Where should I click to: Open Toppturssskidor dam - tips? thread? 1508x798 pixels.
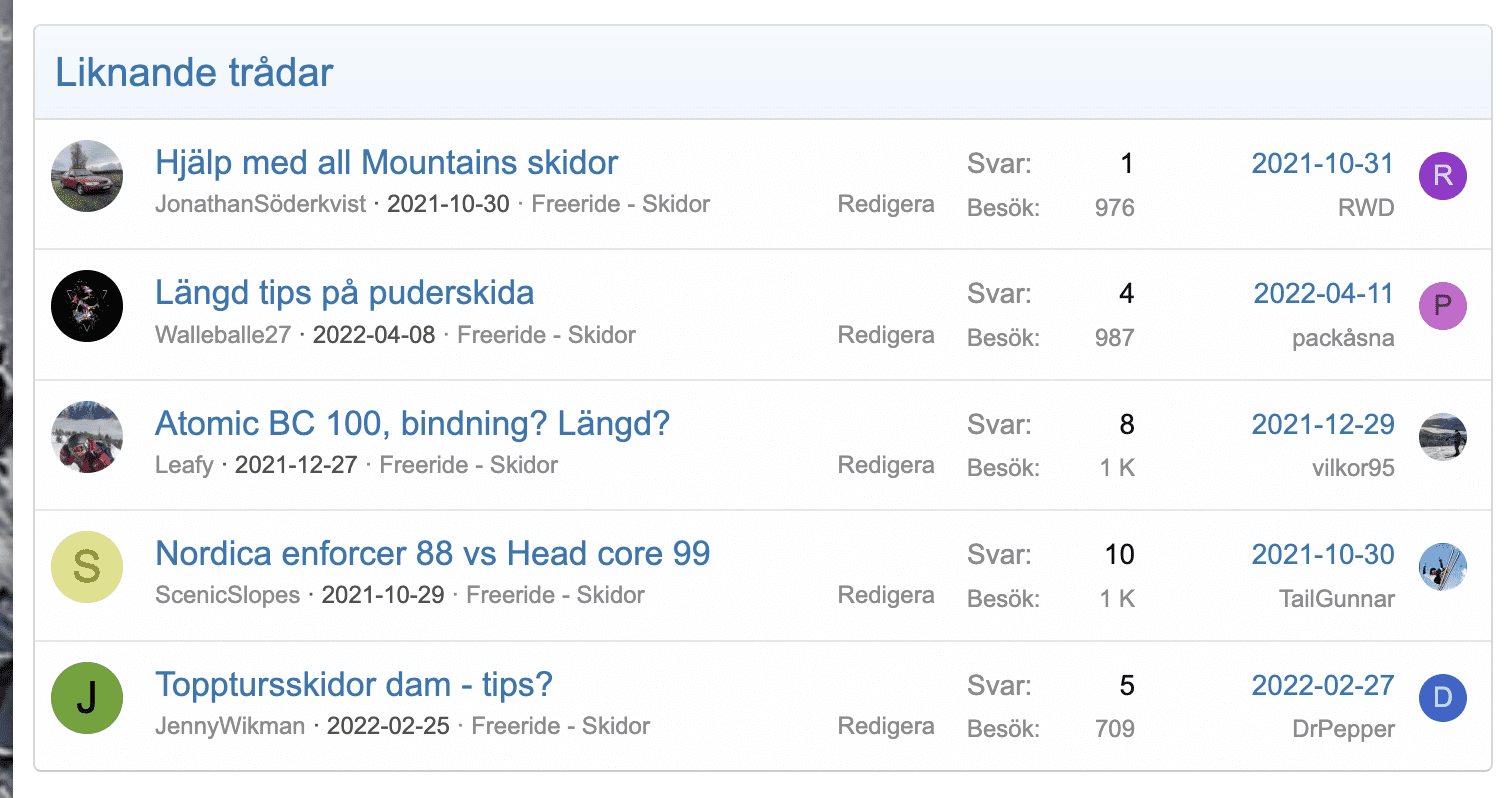(x=353, y=684)
